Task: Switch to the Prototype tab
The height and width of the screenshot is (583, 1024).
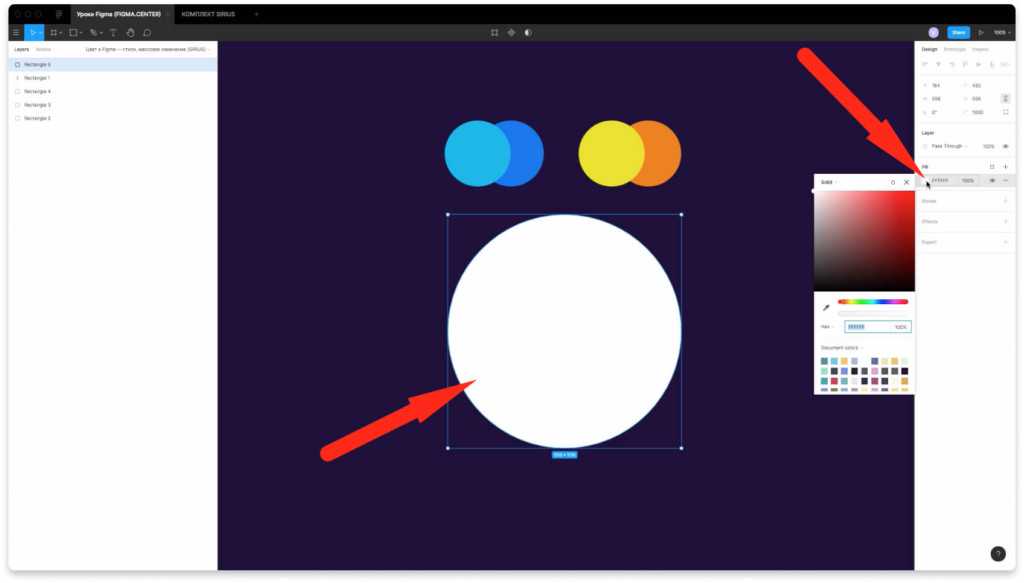Action: tap(954, 50)
